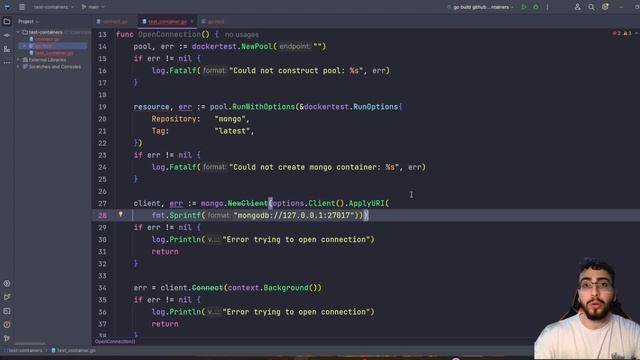
Task: Open Search Everywhere magnifier icon
Action: [x=591, y=7]
